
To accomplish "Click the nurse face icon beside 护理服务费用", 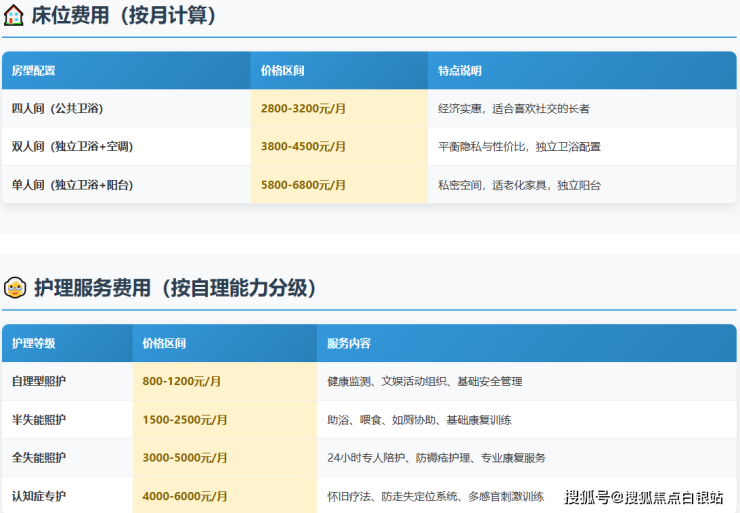I will point(14,288).
